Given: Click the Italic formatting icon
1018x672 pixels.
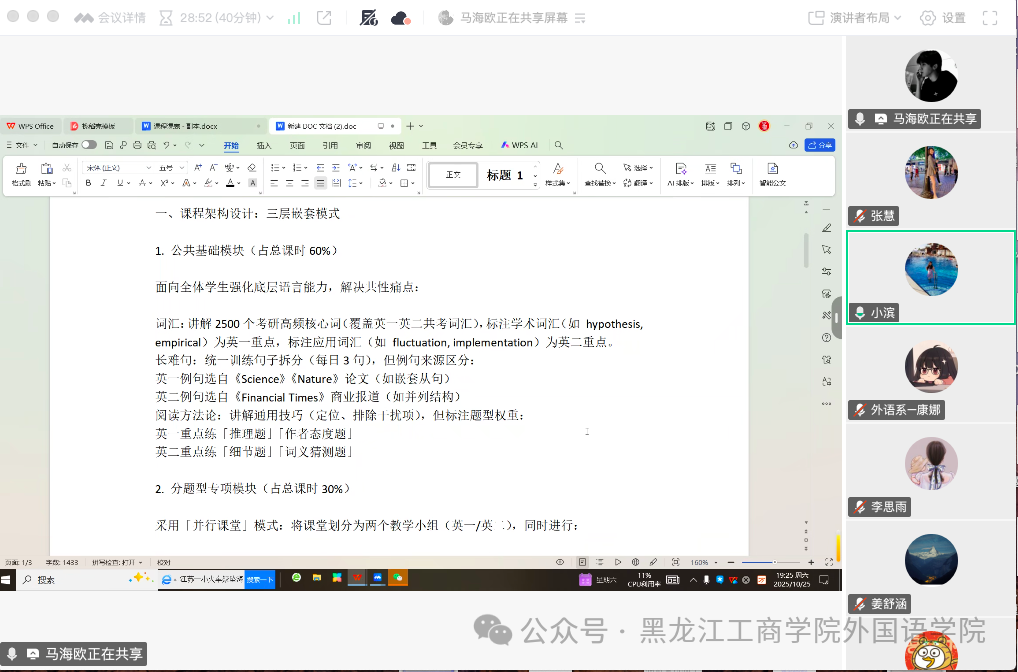Looking at the screenshot, I should (x=103, y=183).
